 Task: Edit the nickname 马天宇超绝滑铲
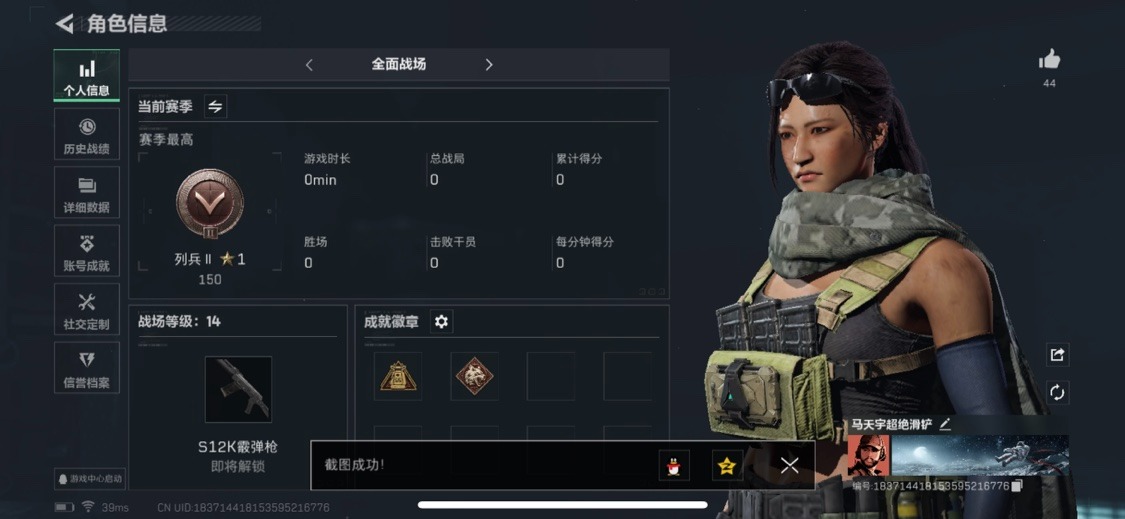(945, 424)
